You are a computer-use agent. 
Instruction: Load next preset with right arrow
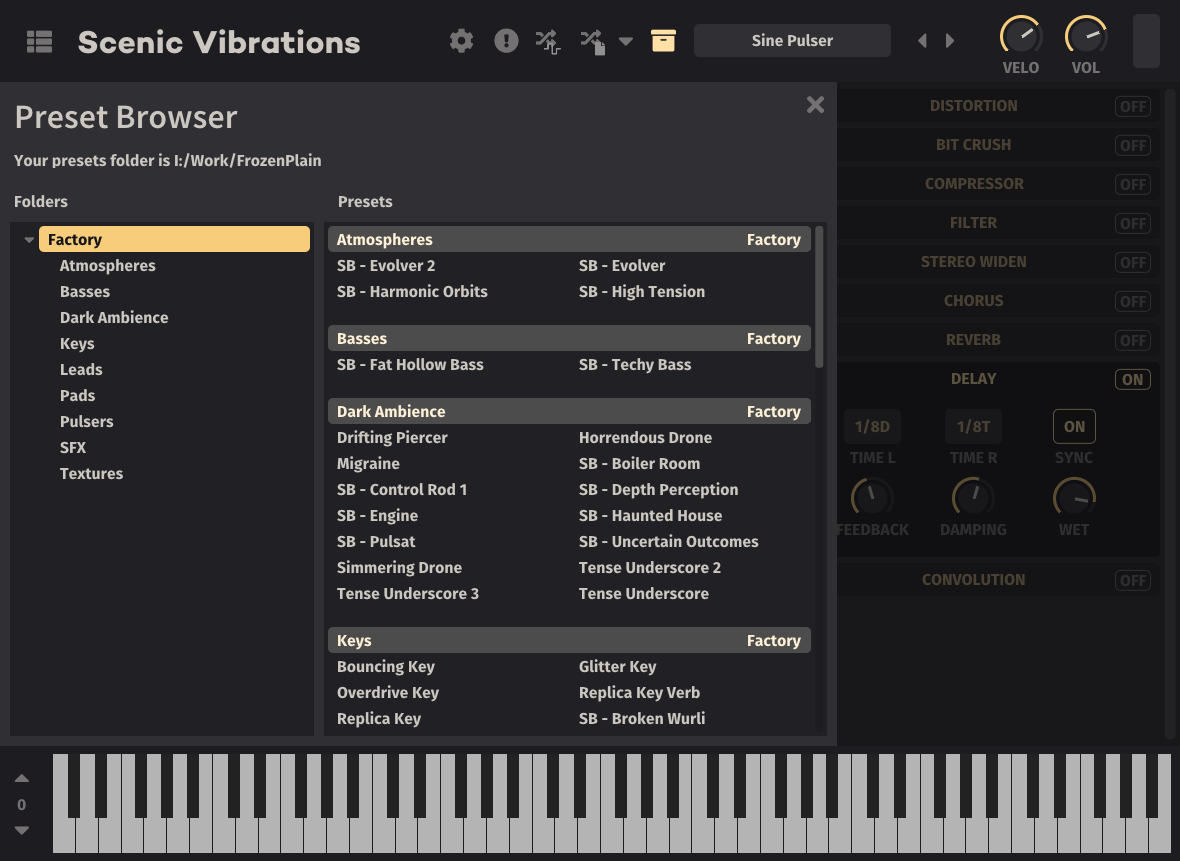point(949,40)
